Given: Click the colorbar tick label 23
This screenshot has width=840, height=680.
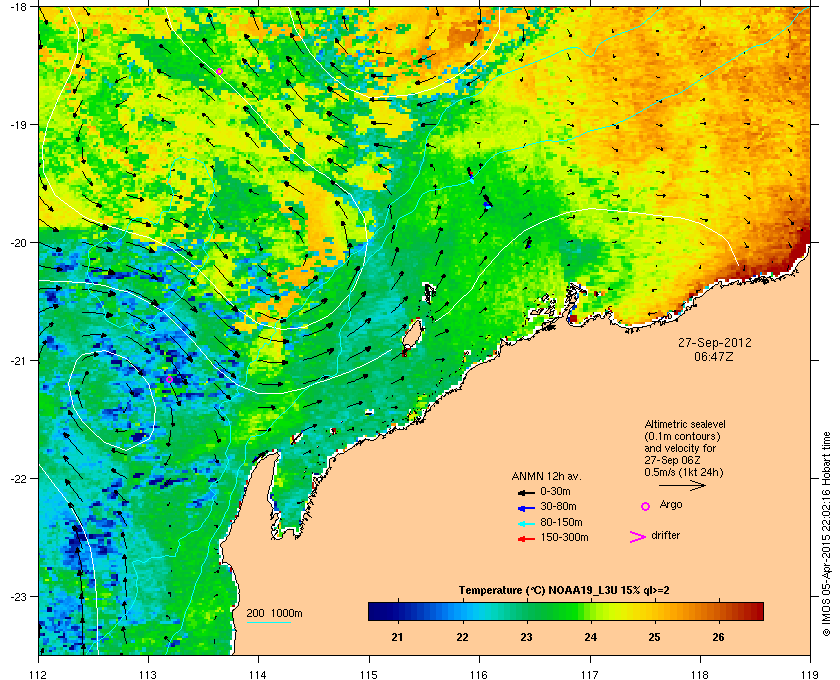Looking at the screenshot, I should (x=526, y=637).
